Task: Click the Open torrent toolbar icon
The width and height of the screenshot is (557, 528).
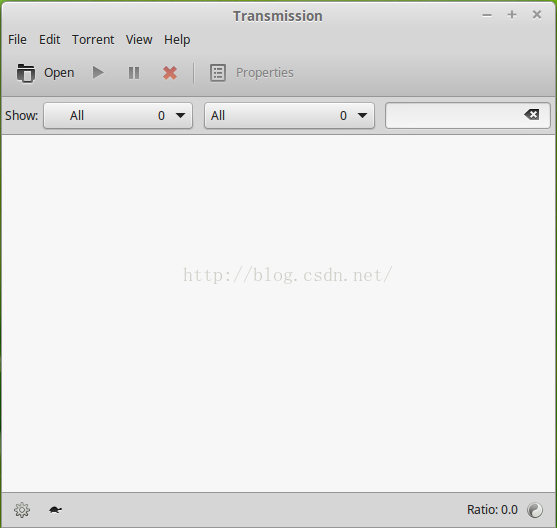Action: [x=26, y=73]
